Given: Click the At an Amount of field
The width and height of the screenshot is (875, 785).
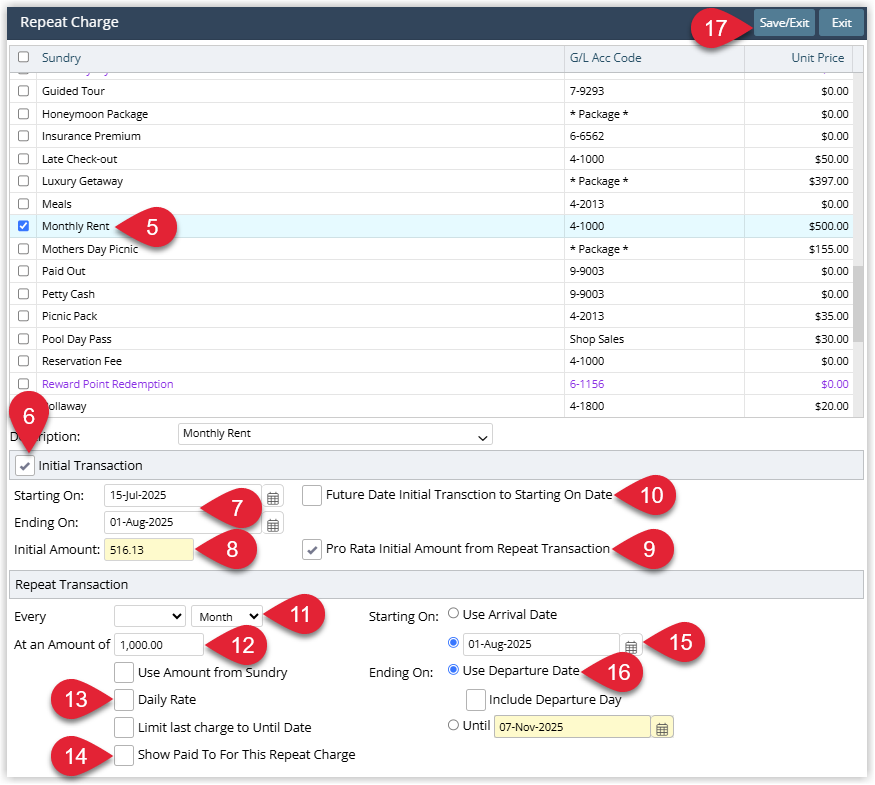Looking at the screenshot, I should click(159, 645).
